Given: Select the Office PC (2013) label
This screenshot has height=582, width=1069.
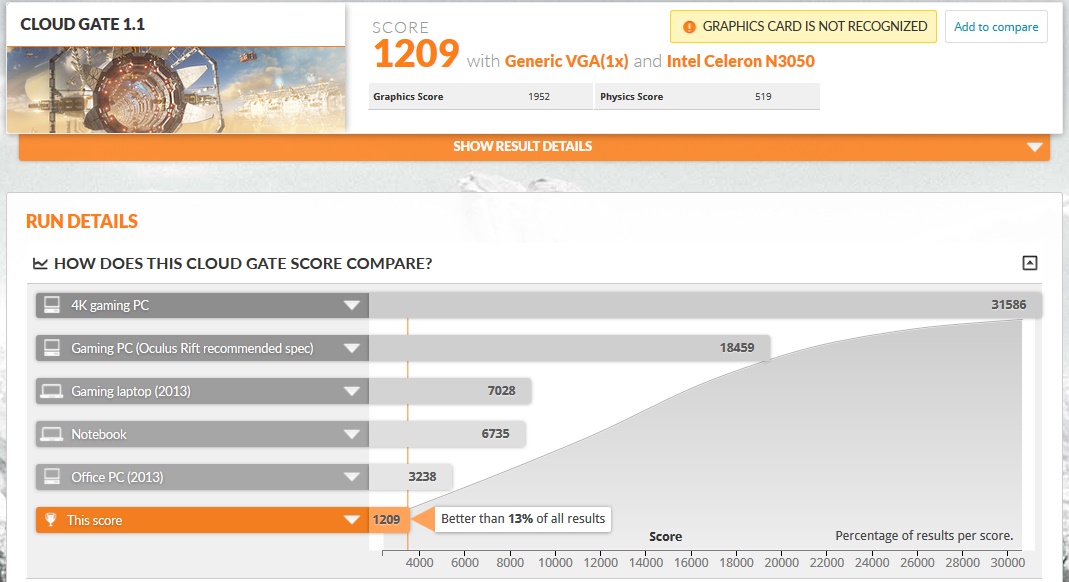Looking at the screenshot, I should (117, 477).
